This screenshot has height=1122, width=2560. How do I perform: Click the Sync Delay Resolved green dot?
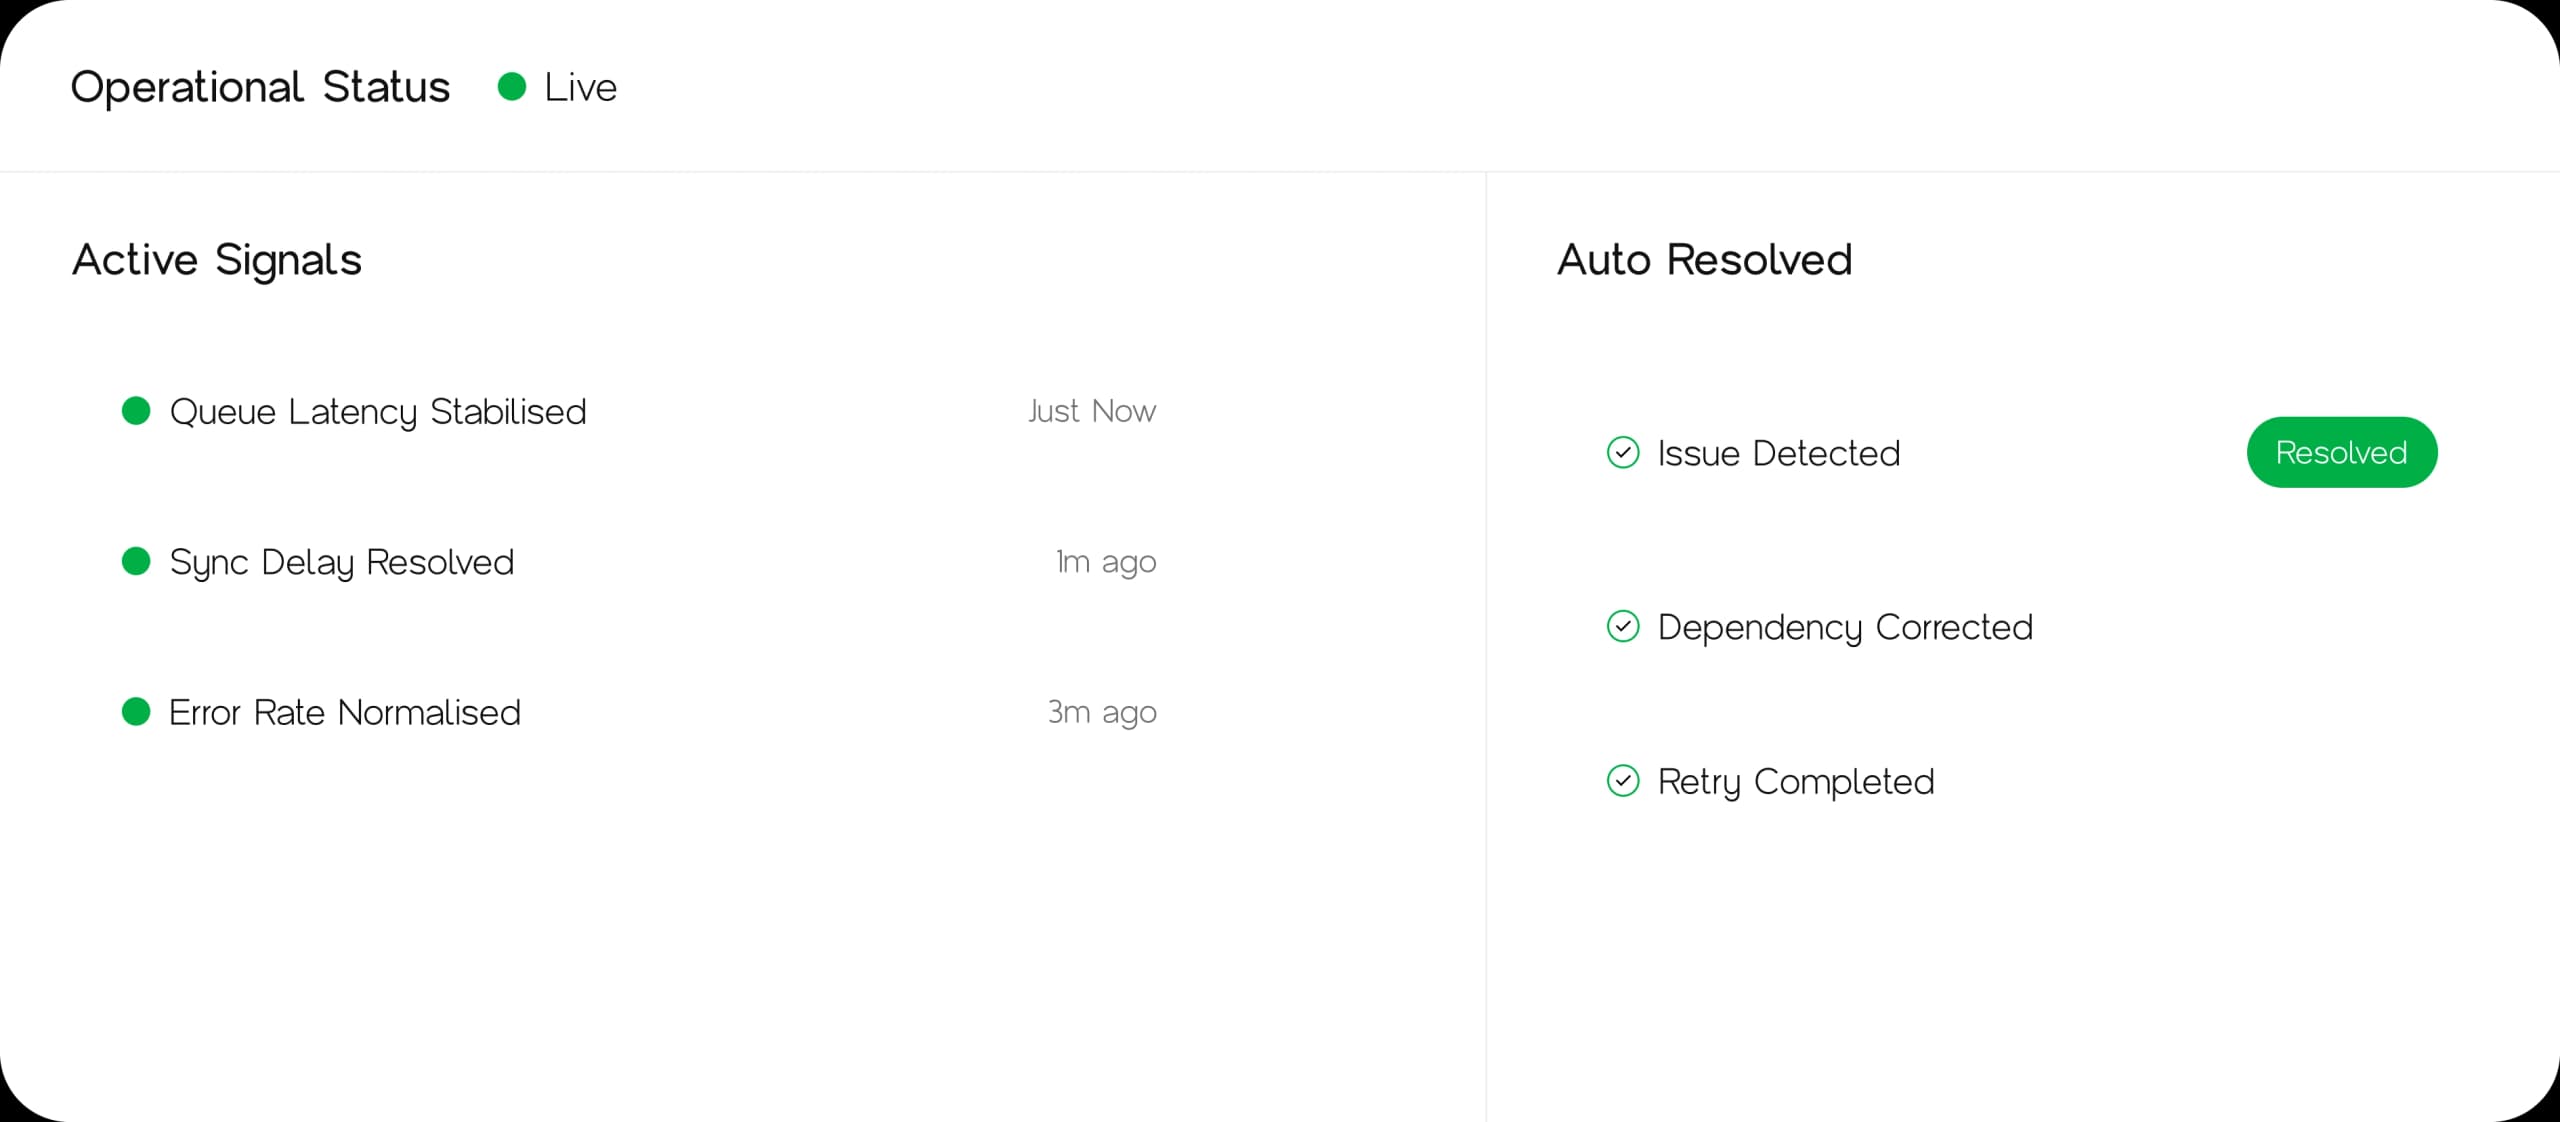pos(136,561)
